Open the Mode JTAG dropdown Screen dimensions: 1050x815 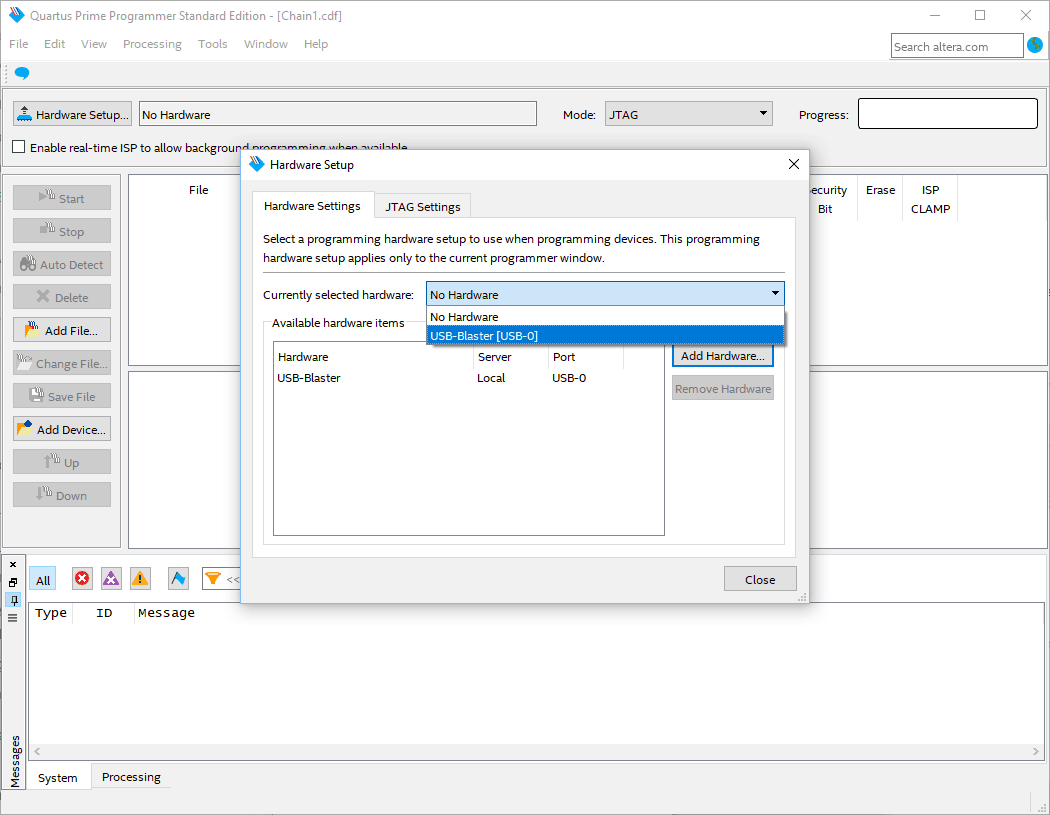[689, 115]
